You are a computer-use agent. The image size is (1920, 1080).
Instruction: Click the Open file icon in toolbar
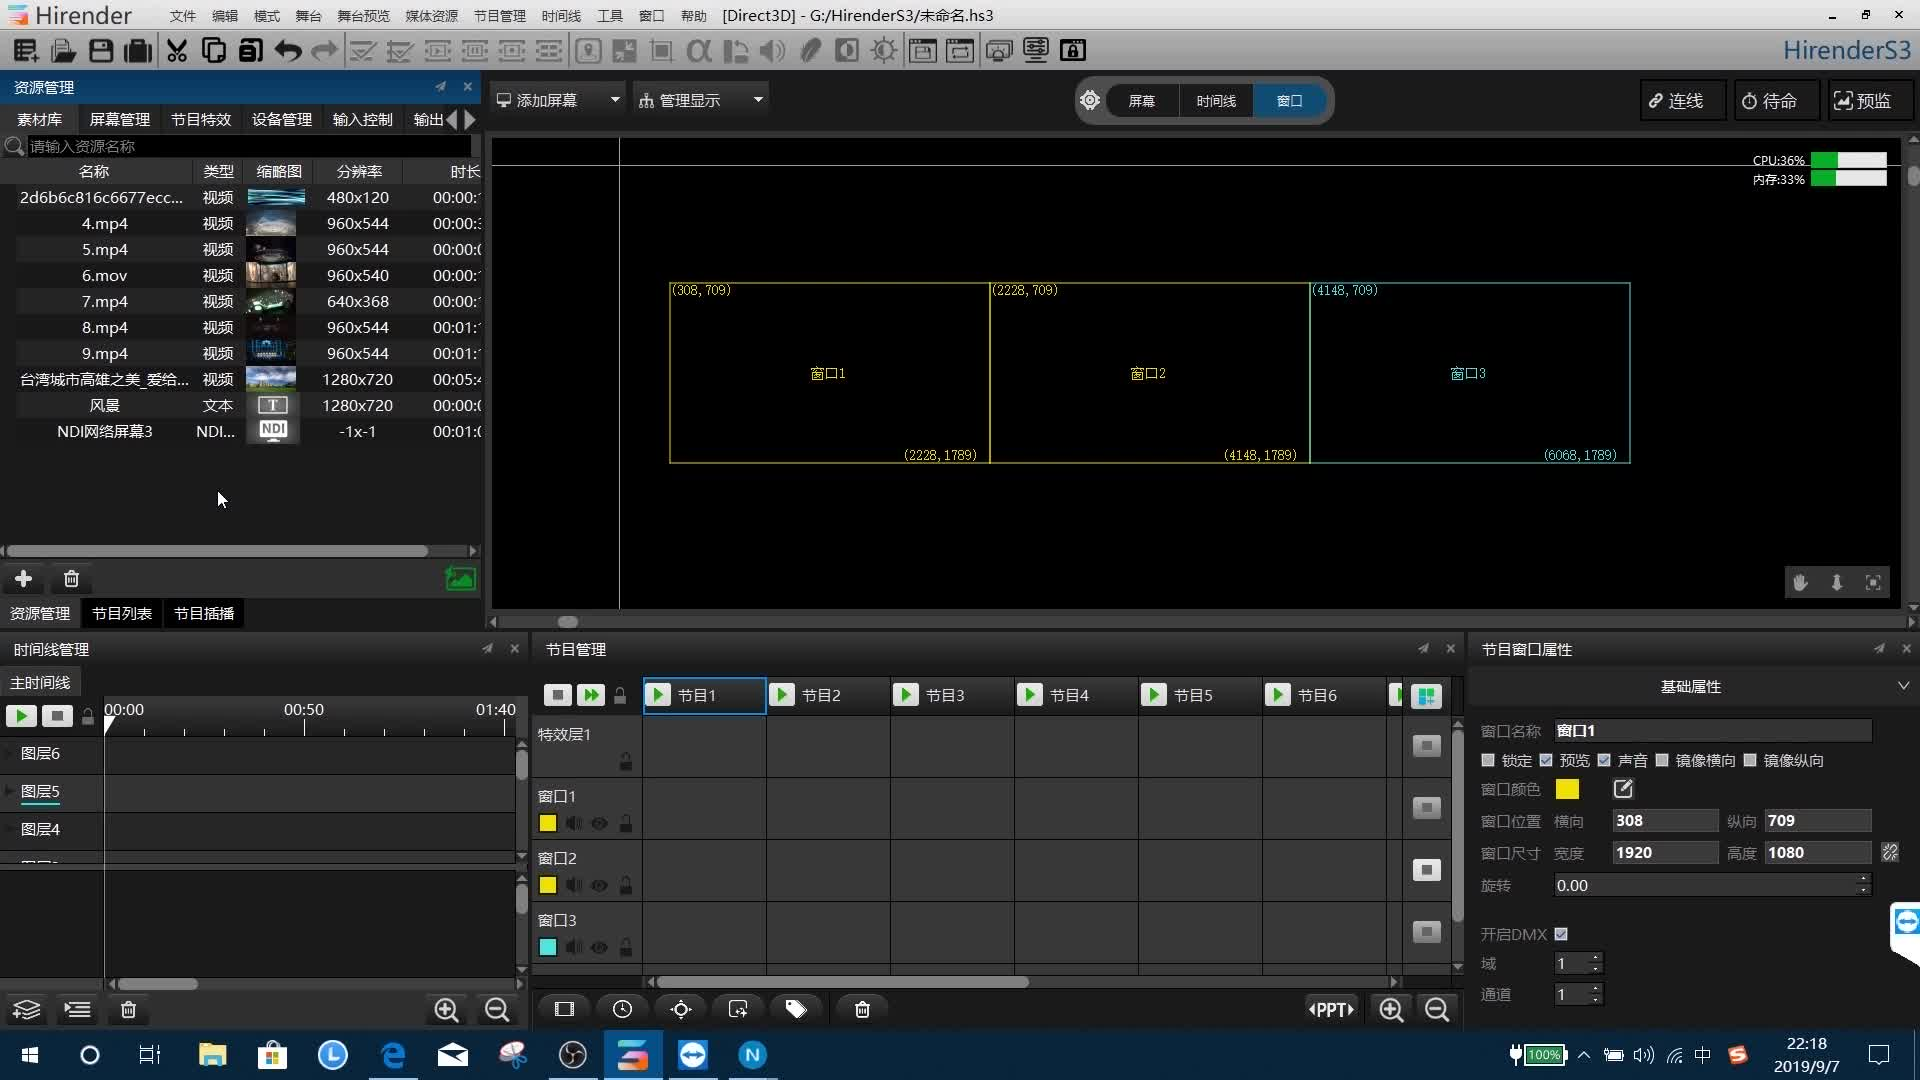[64, 50]
